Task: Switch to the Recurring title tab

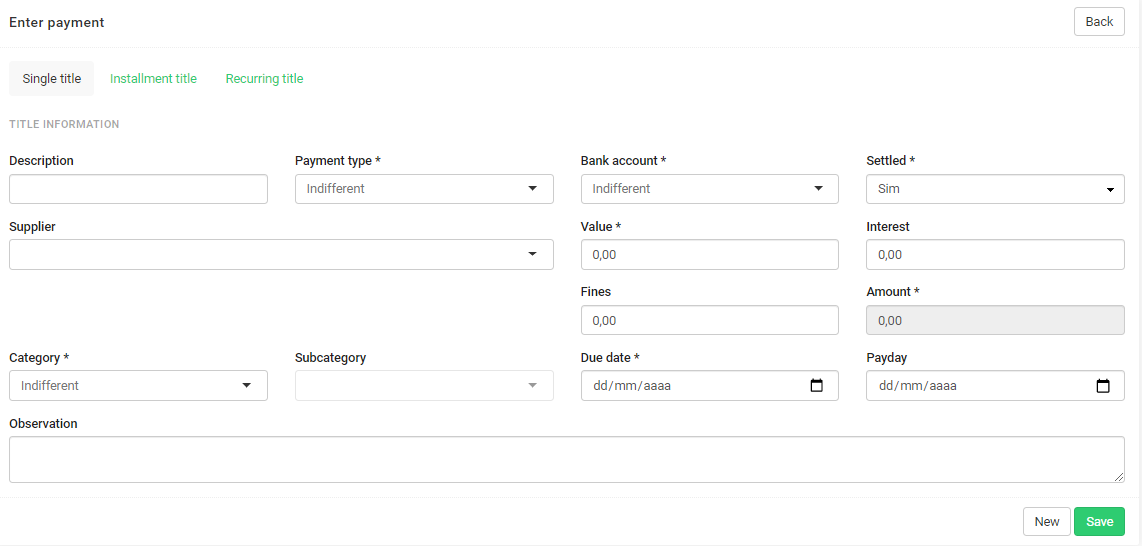Action: pyautogui.click(x=264, y=79)
